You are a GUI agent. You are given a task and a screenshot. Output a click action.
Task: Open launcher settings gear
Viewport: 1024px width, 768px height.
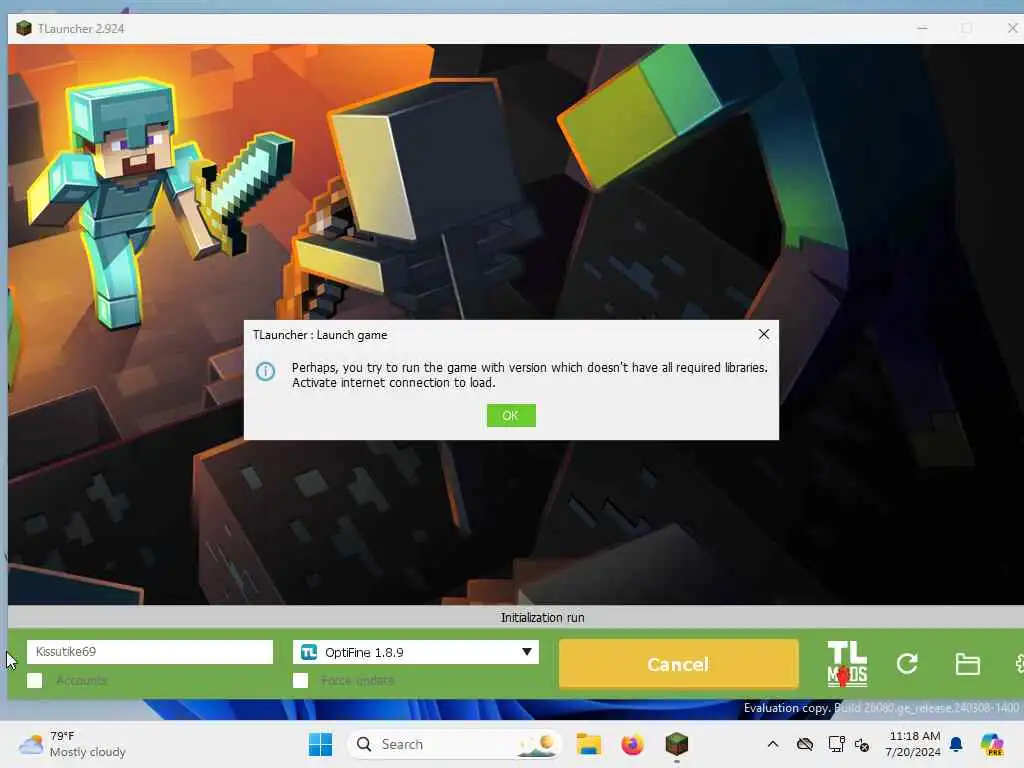tap(1019, 664)
